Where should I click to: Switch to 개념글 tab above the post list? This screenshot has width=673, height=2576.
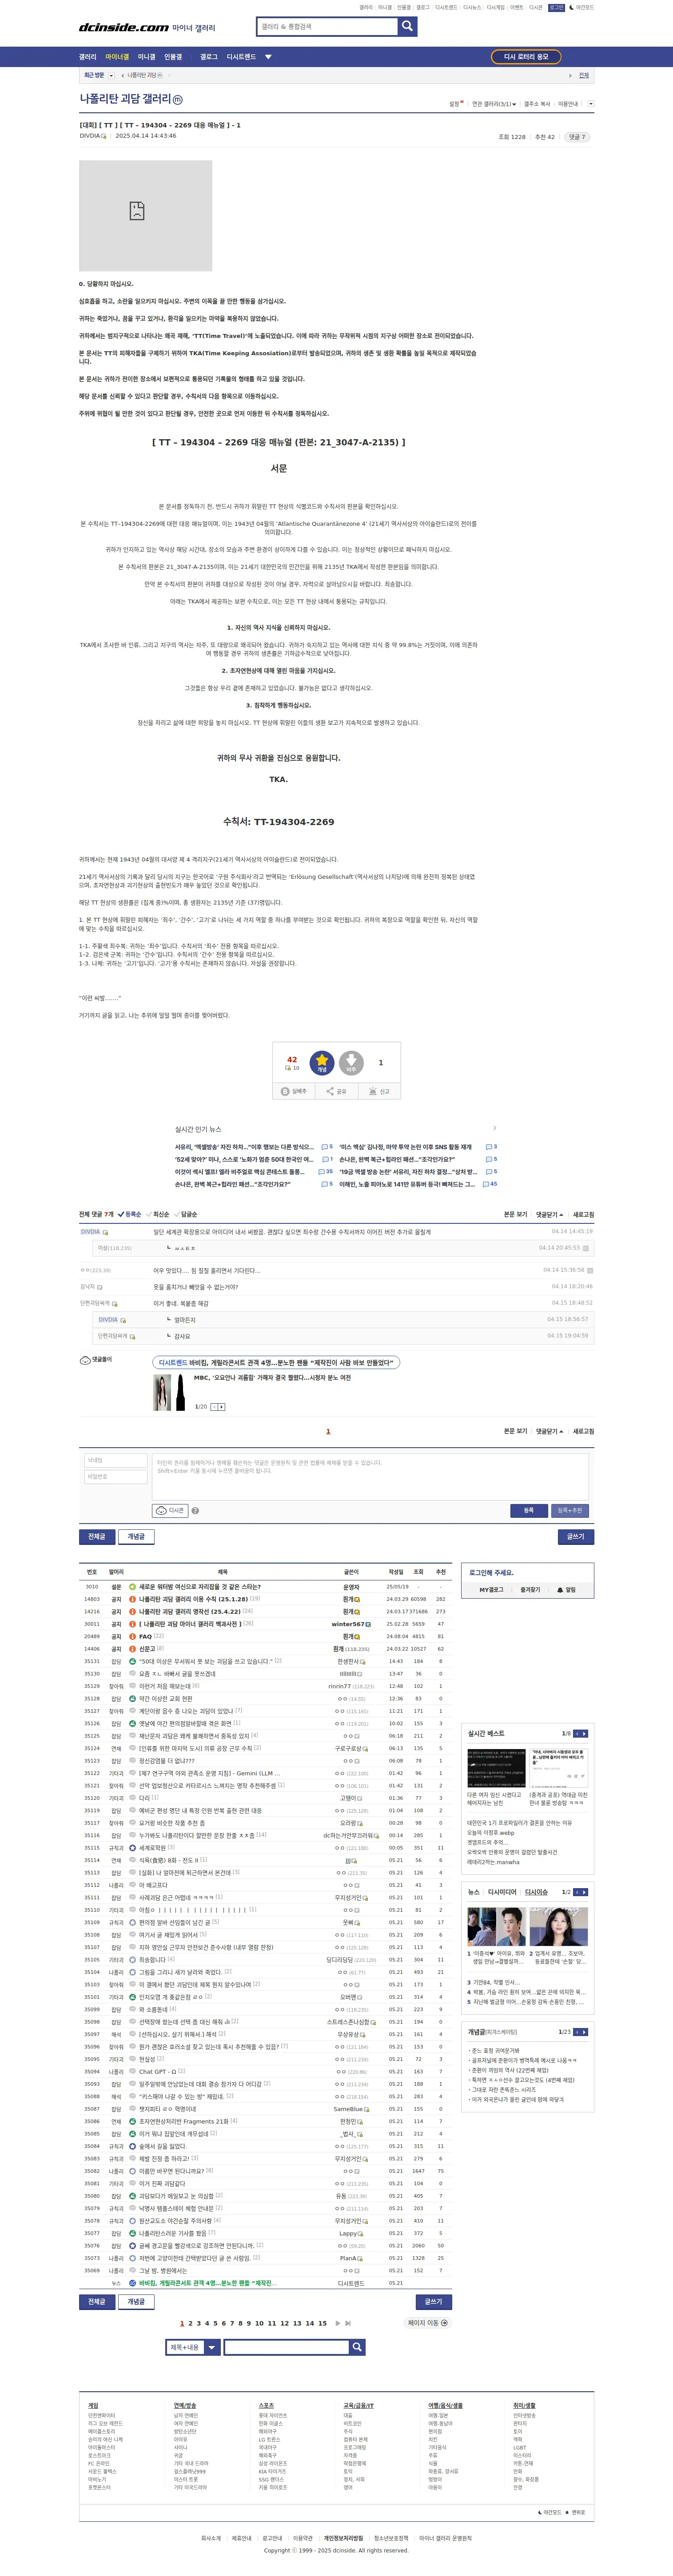click(136, 1536)
